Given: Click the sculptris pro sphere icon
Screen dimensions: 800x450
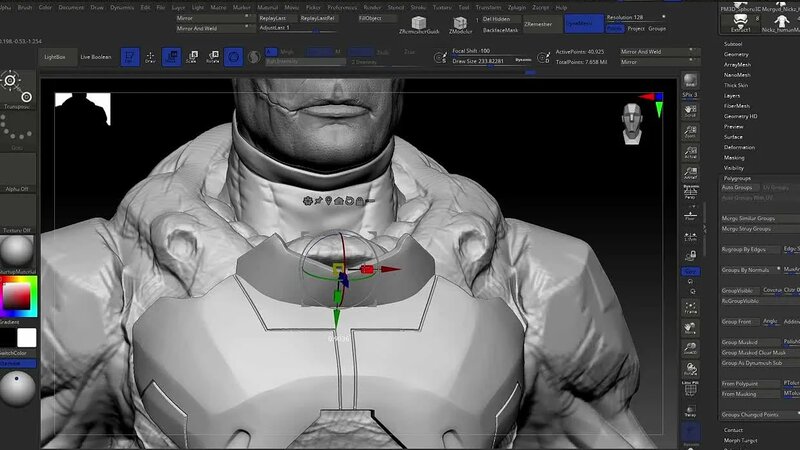Looking at the screenshot, I should pos(254,57).
